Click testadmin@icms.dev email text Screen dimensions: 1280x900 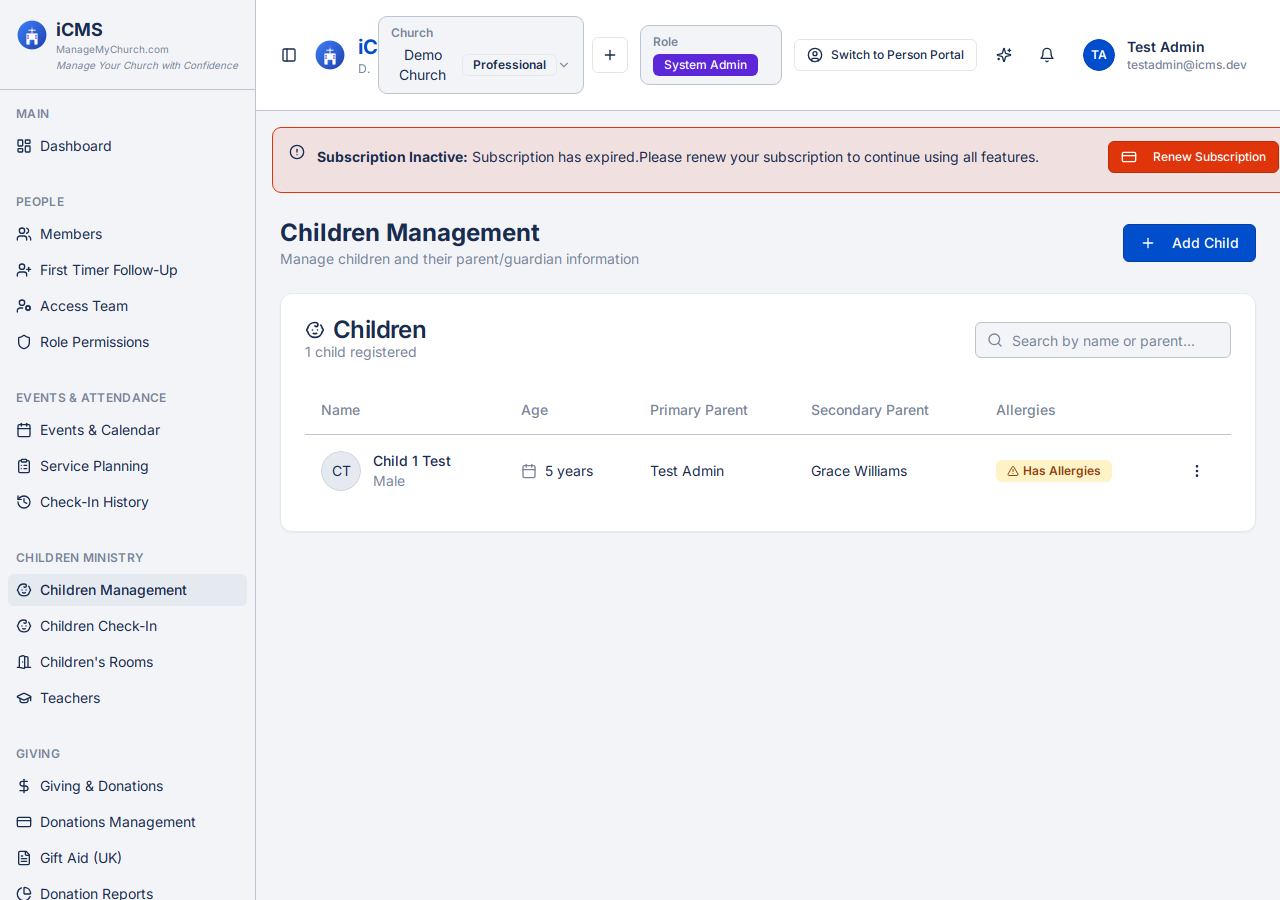pos(1187,65)
